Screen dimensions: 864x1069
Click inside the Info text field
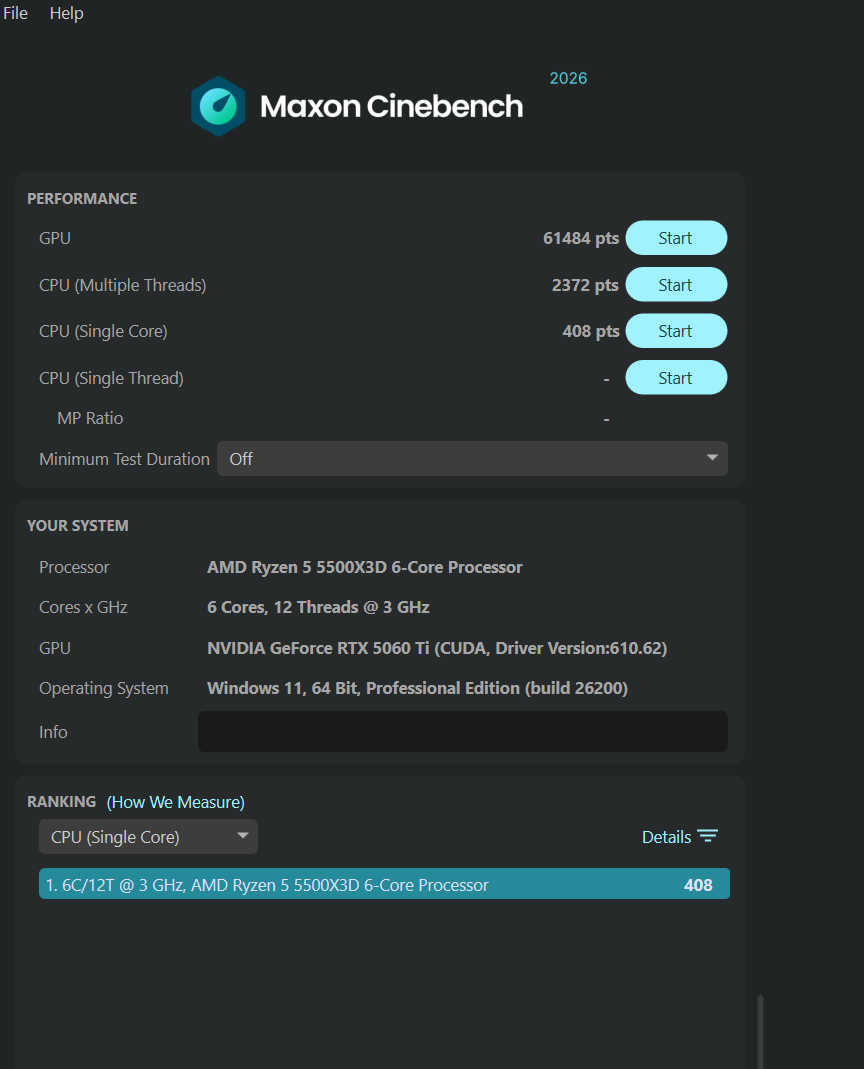462,732
